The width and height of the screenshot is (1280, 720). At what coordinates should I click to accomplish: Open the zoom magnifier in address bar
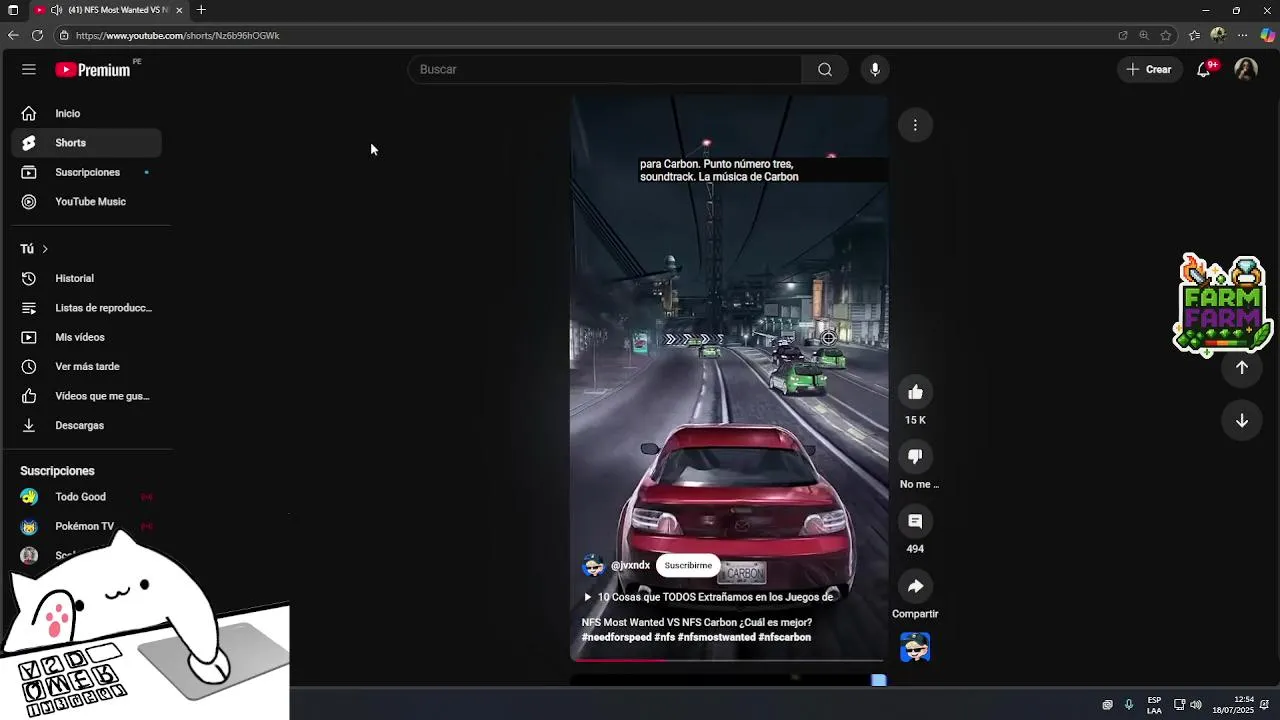[x=1144, y=35]
